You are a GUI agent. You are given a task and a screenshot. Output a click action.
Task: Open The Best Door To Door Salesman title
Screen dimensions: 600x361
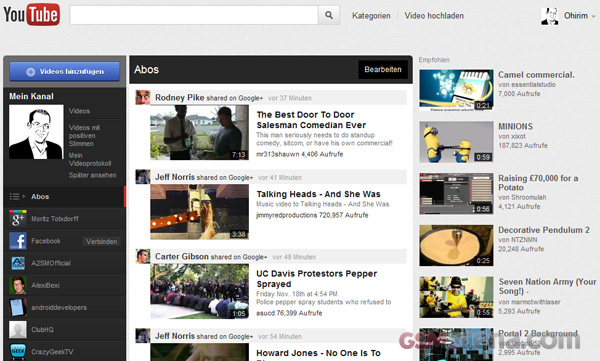click(x=311, y=120)
